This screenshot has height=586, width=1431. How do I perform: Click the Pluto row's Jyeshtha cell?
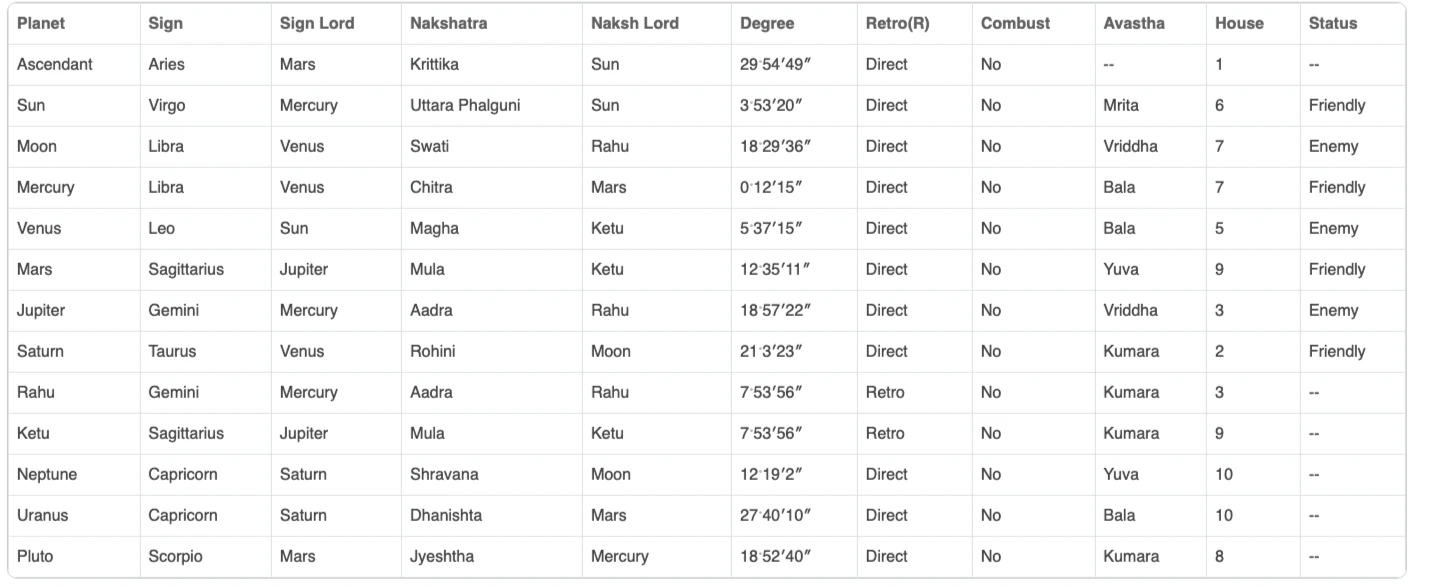442,556
